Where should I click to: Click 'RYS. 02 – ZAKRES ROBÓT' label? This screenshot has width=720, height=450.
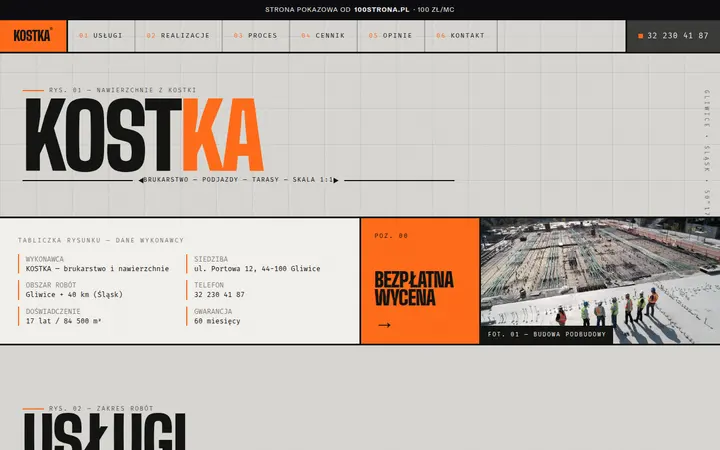click(101, 408)
